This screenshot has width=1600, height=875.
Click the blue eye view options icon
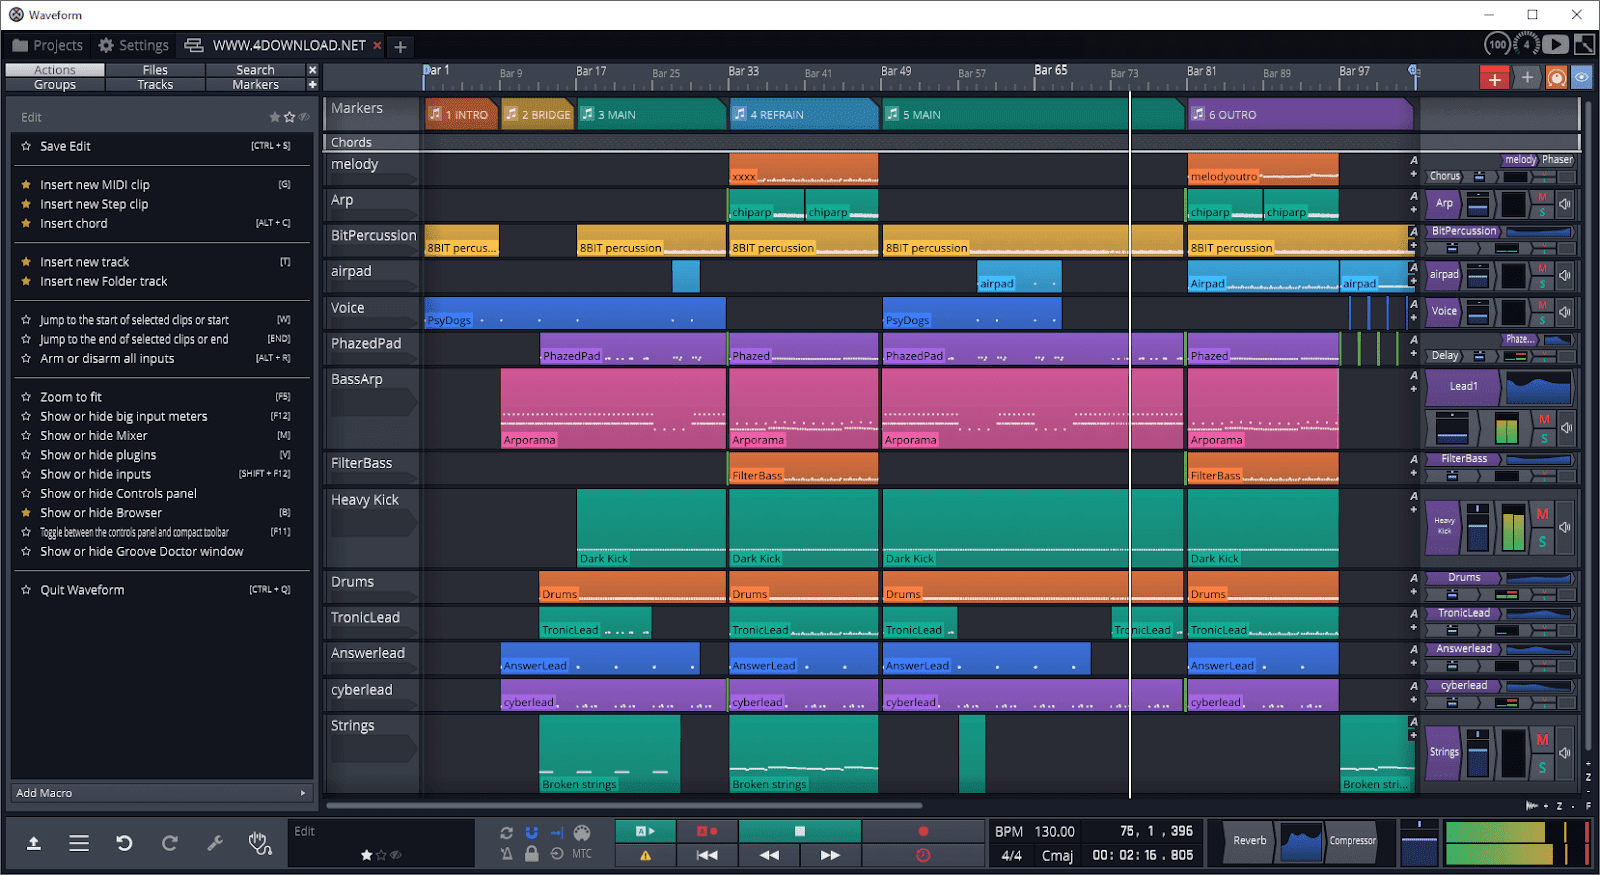[x=1582, y=77]
